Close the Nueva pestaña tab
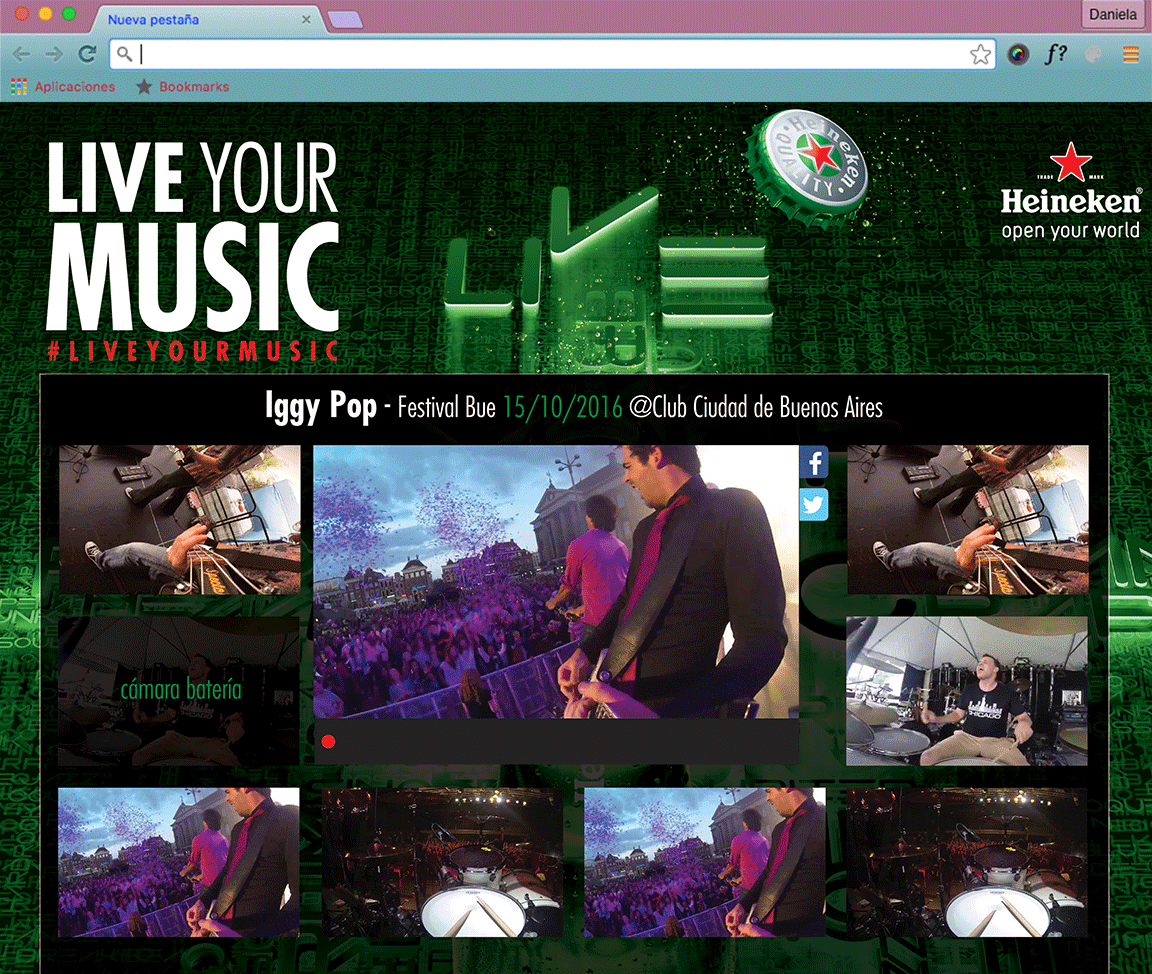1152x974 pixels. [306, 20]
